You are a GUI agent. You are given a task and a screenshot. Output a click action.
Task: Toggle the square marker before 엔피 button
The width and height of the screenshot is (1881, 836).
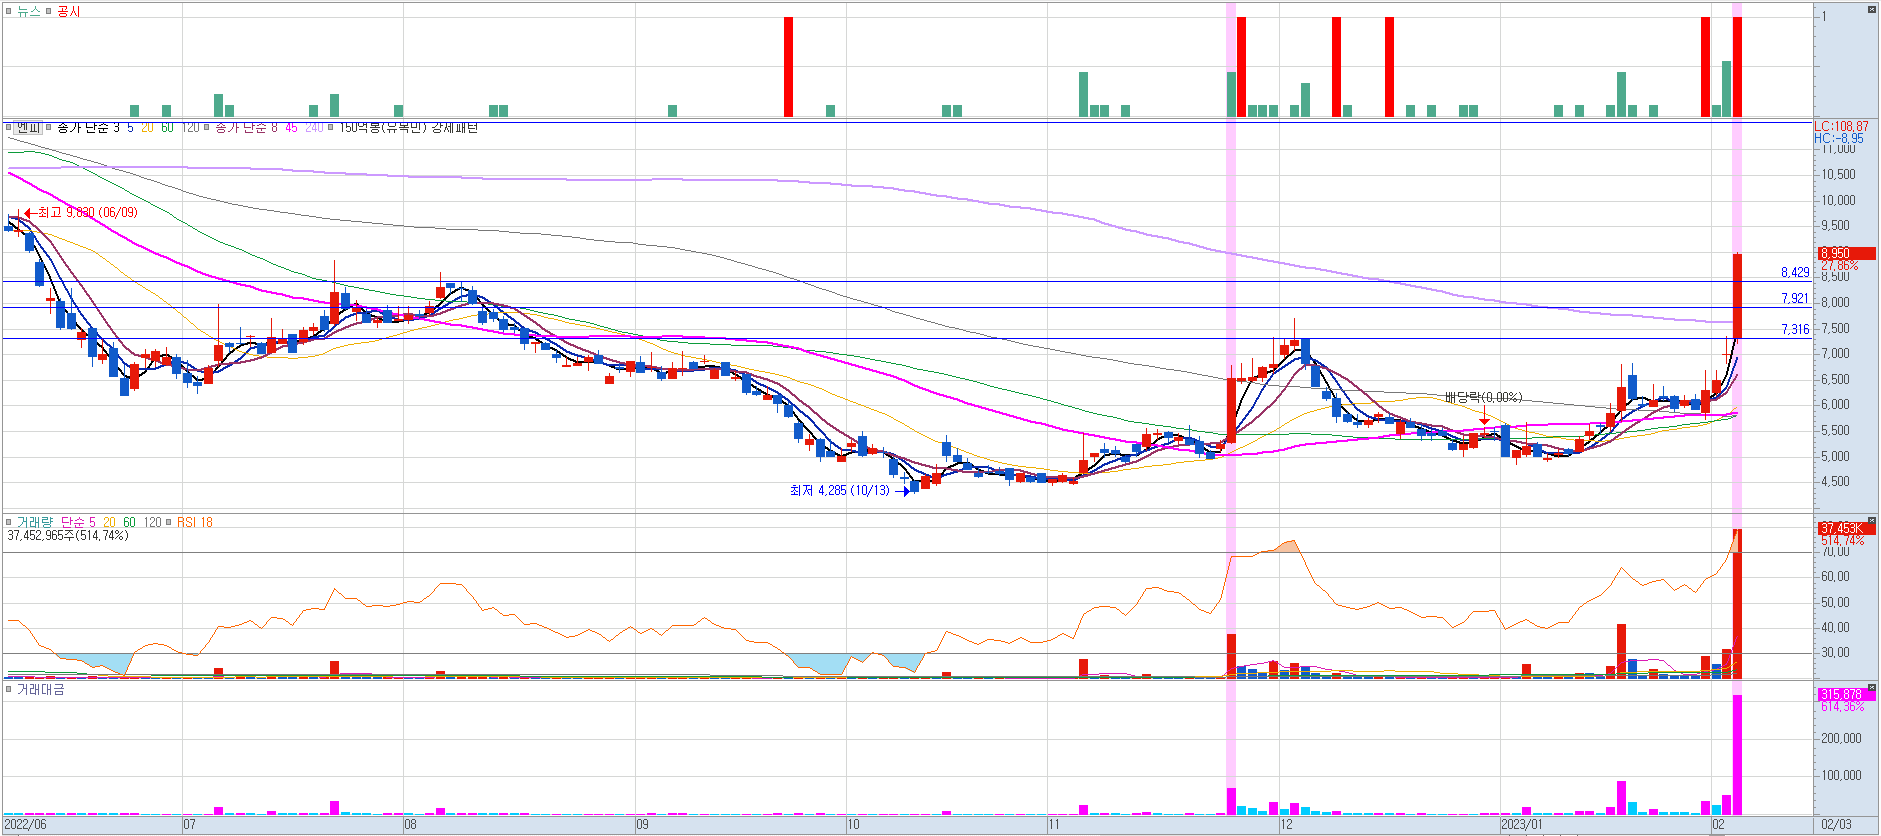(x=9, y=127)
